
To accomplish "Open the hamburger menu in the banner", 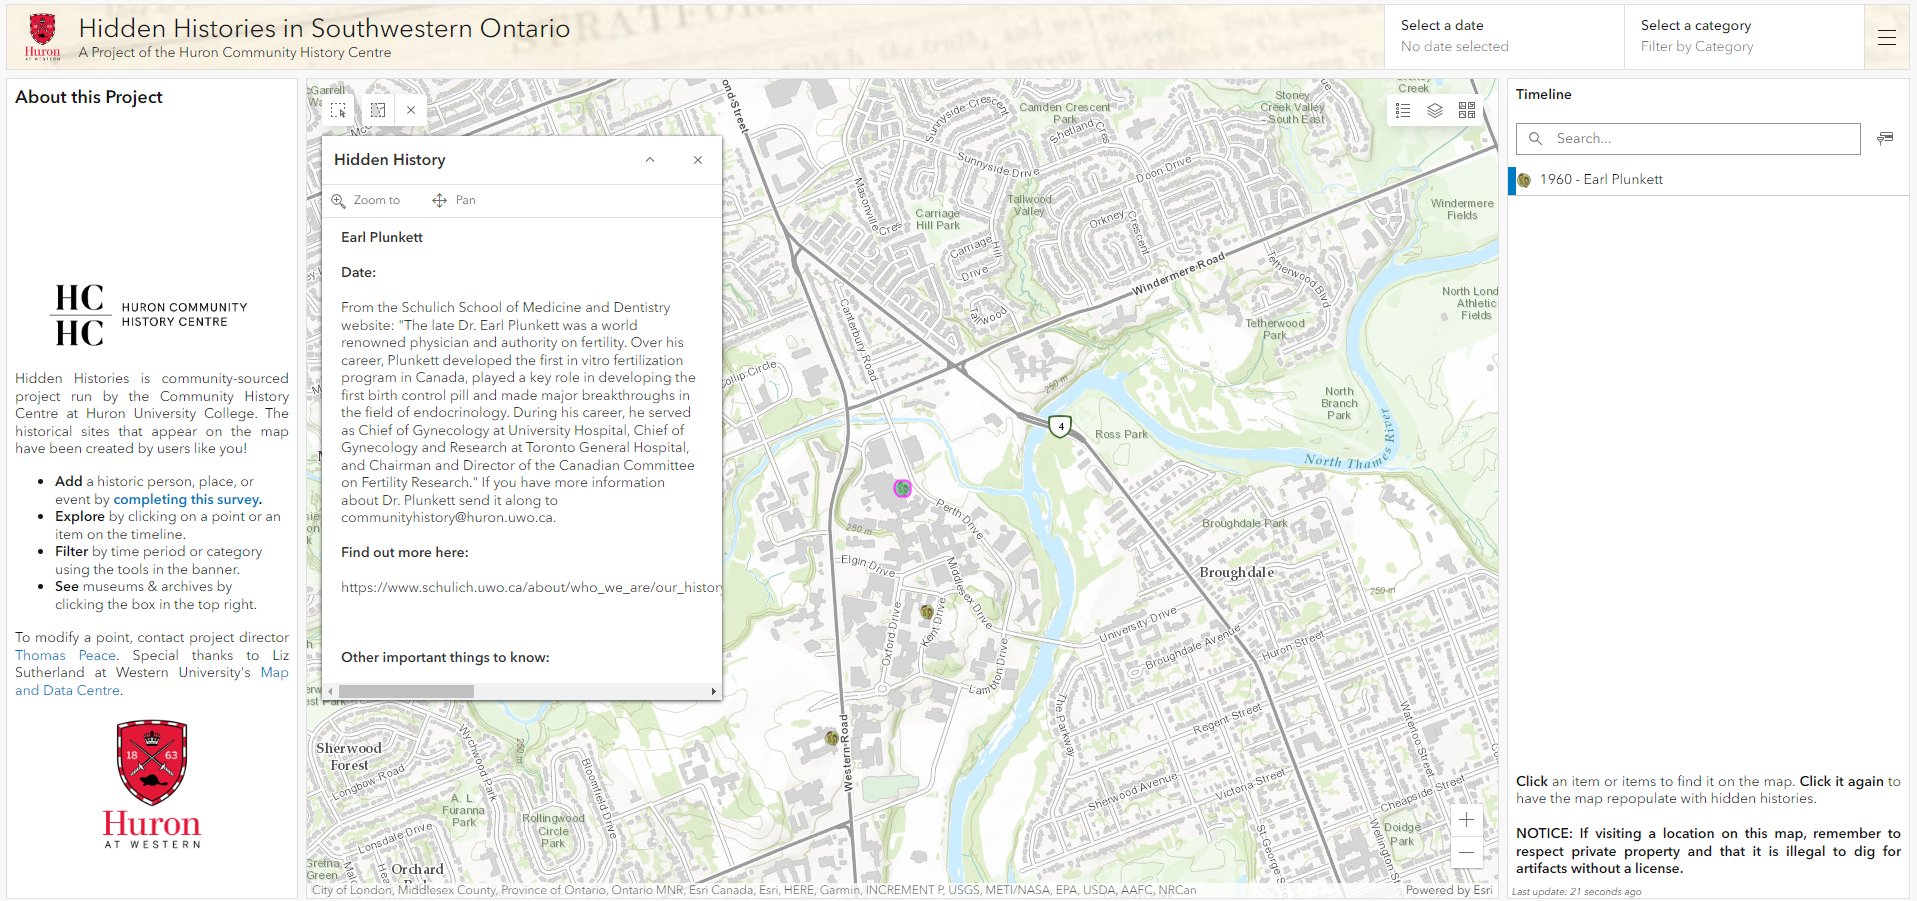I will pyautogui.click(x=1887, y=37).
